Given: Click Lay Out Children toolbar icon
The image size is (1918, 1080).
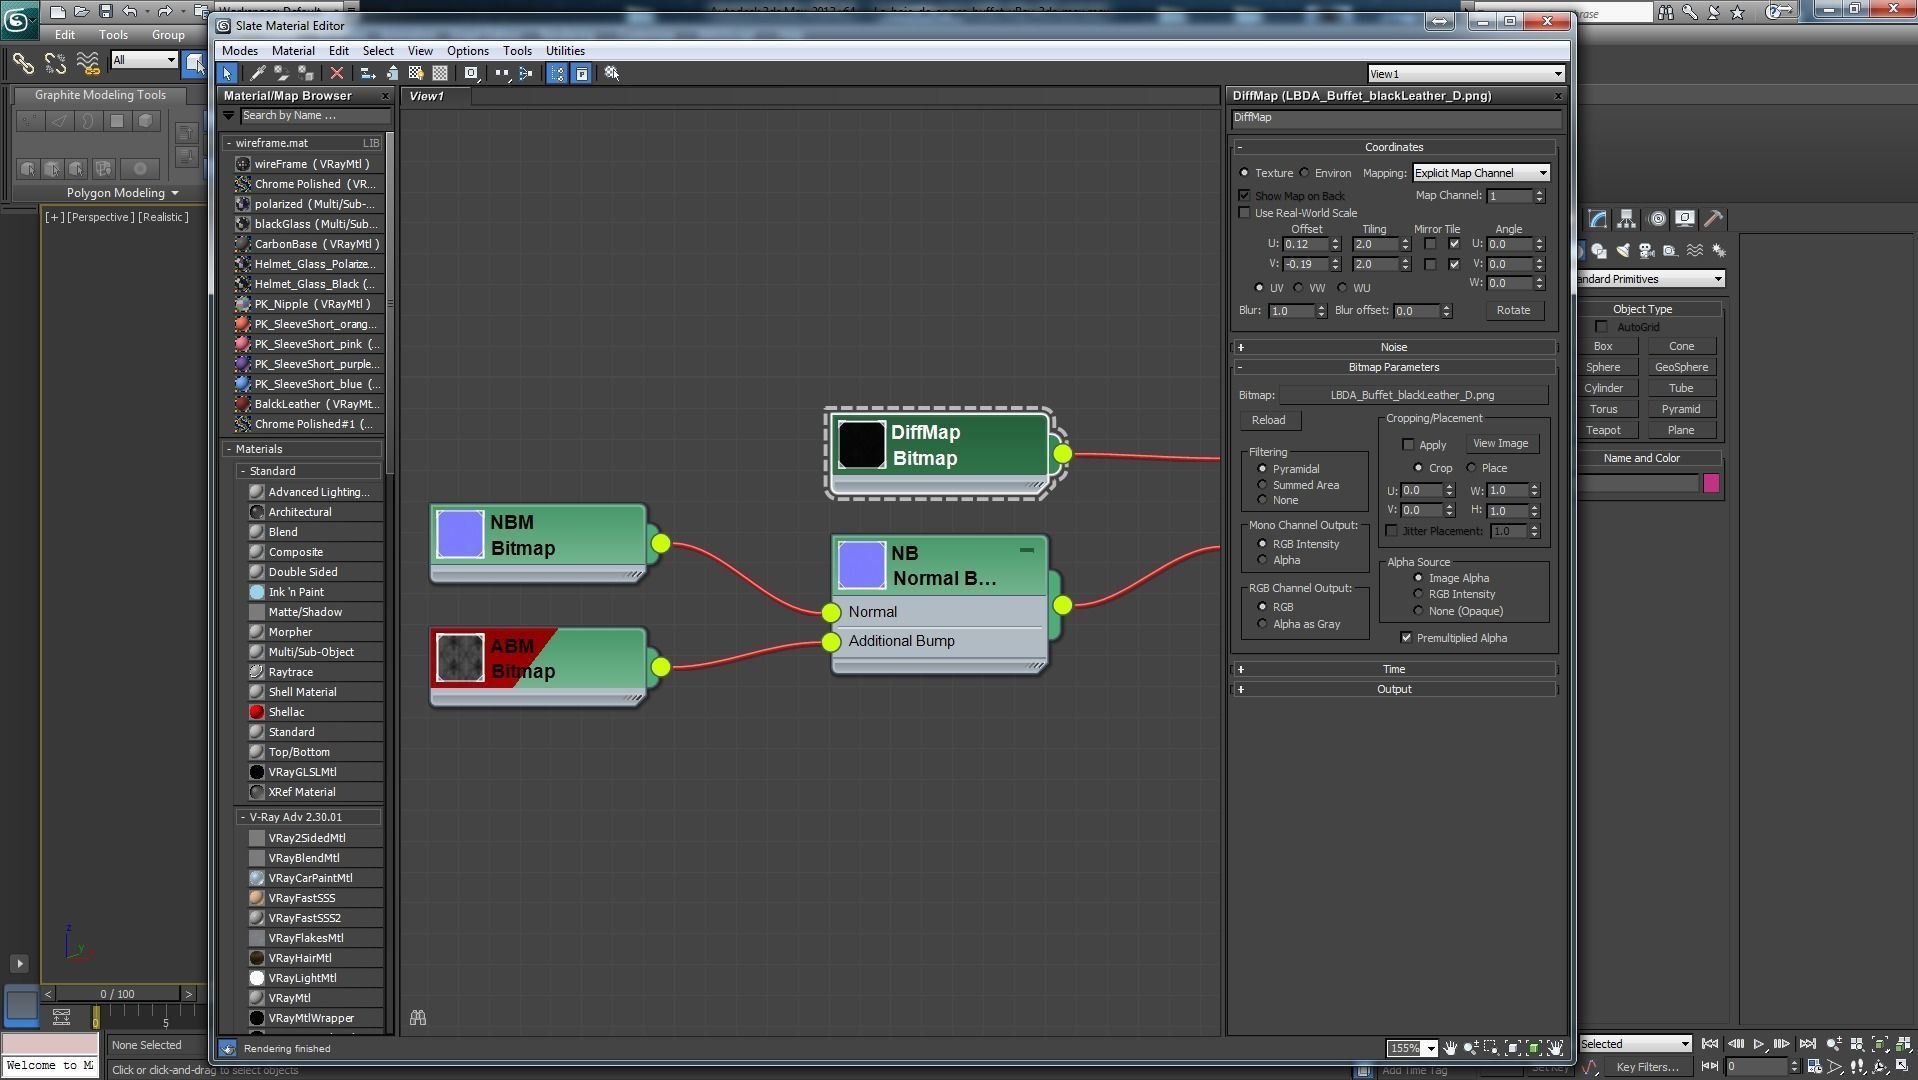Looking at the screenshot, I should coord(526,73).
